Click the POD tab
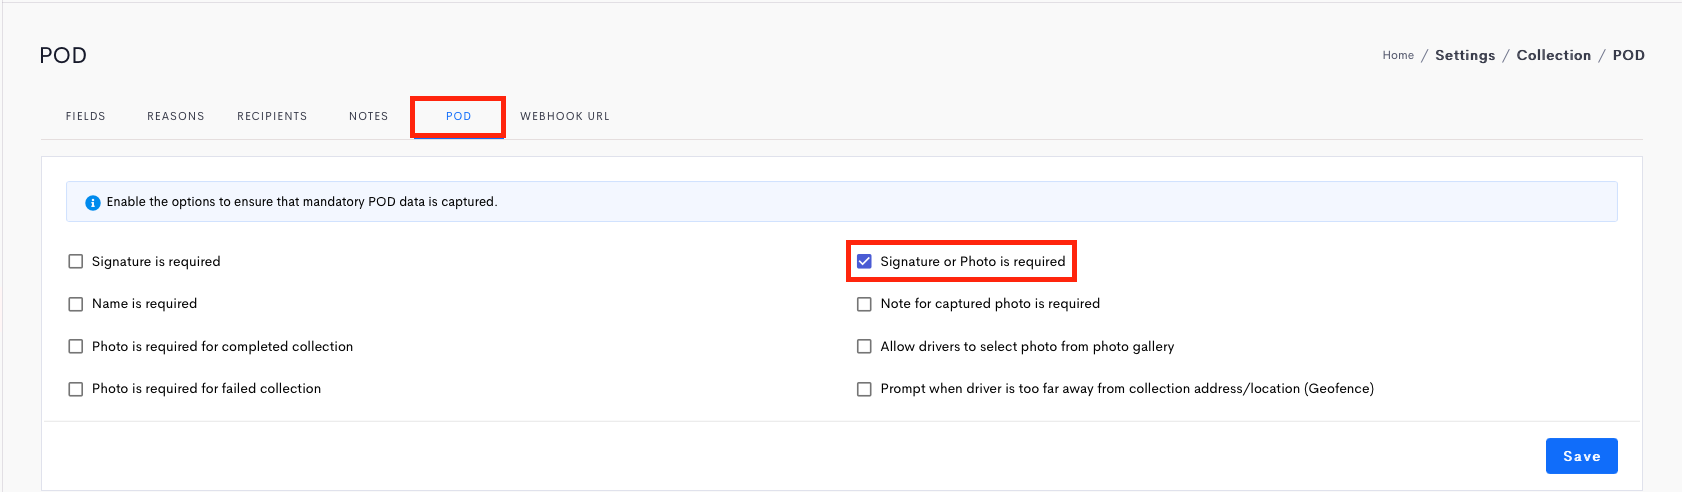Screen dimensions: 1682x492 [459, 117]
